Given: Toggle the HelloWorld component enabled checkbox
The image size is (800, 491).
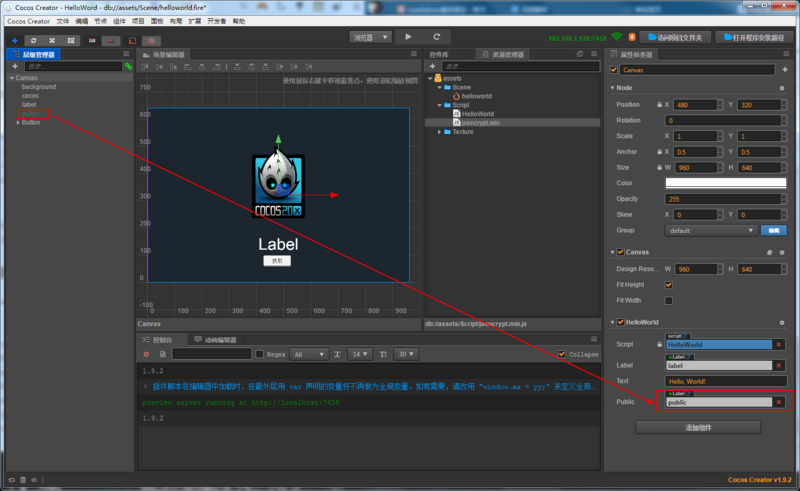Looking at the screenshot, I should pos(620,322).
